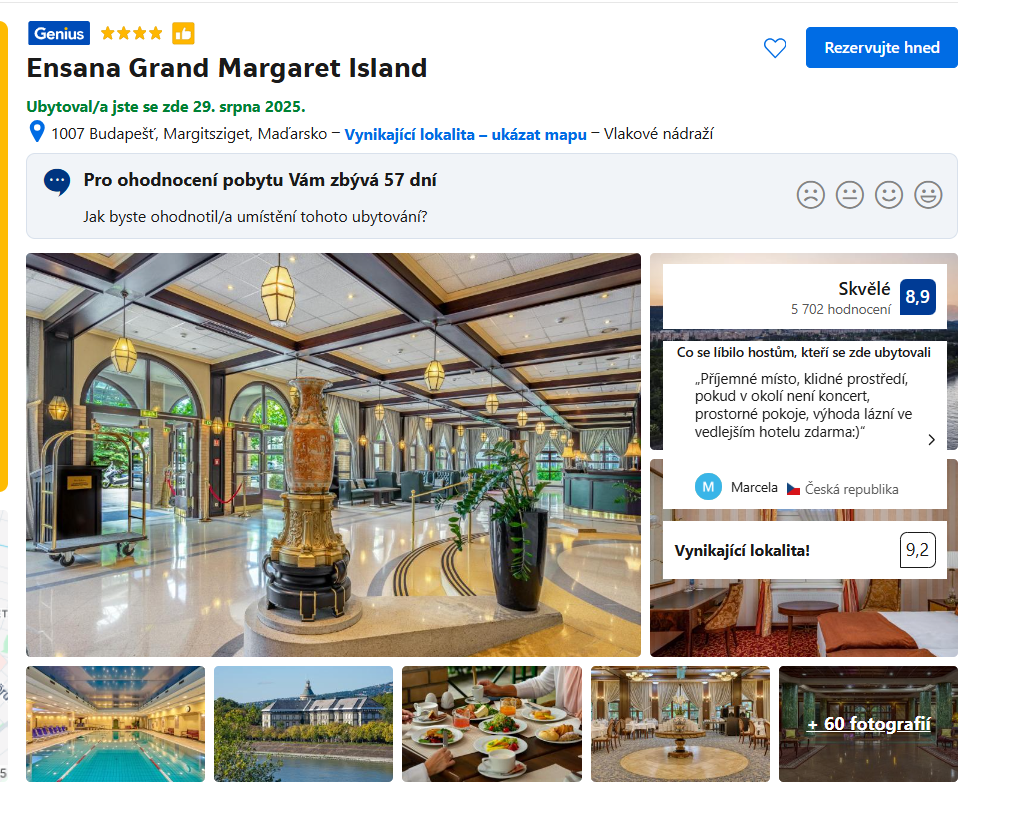Pick the neutral face rating
This screenshot has height=817, width=1018.
click(849, 194)
